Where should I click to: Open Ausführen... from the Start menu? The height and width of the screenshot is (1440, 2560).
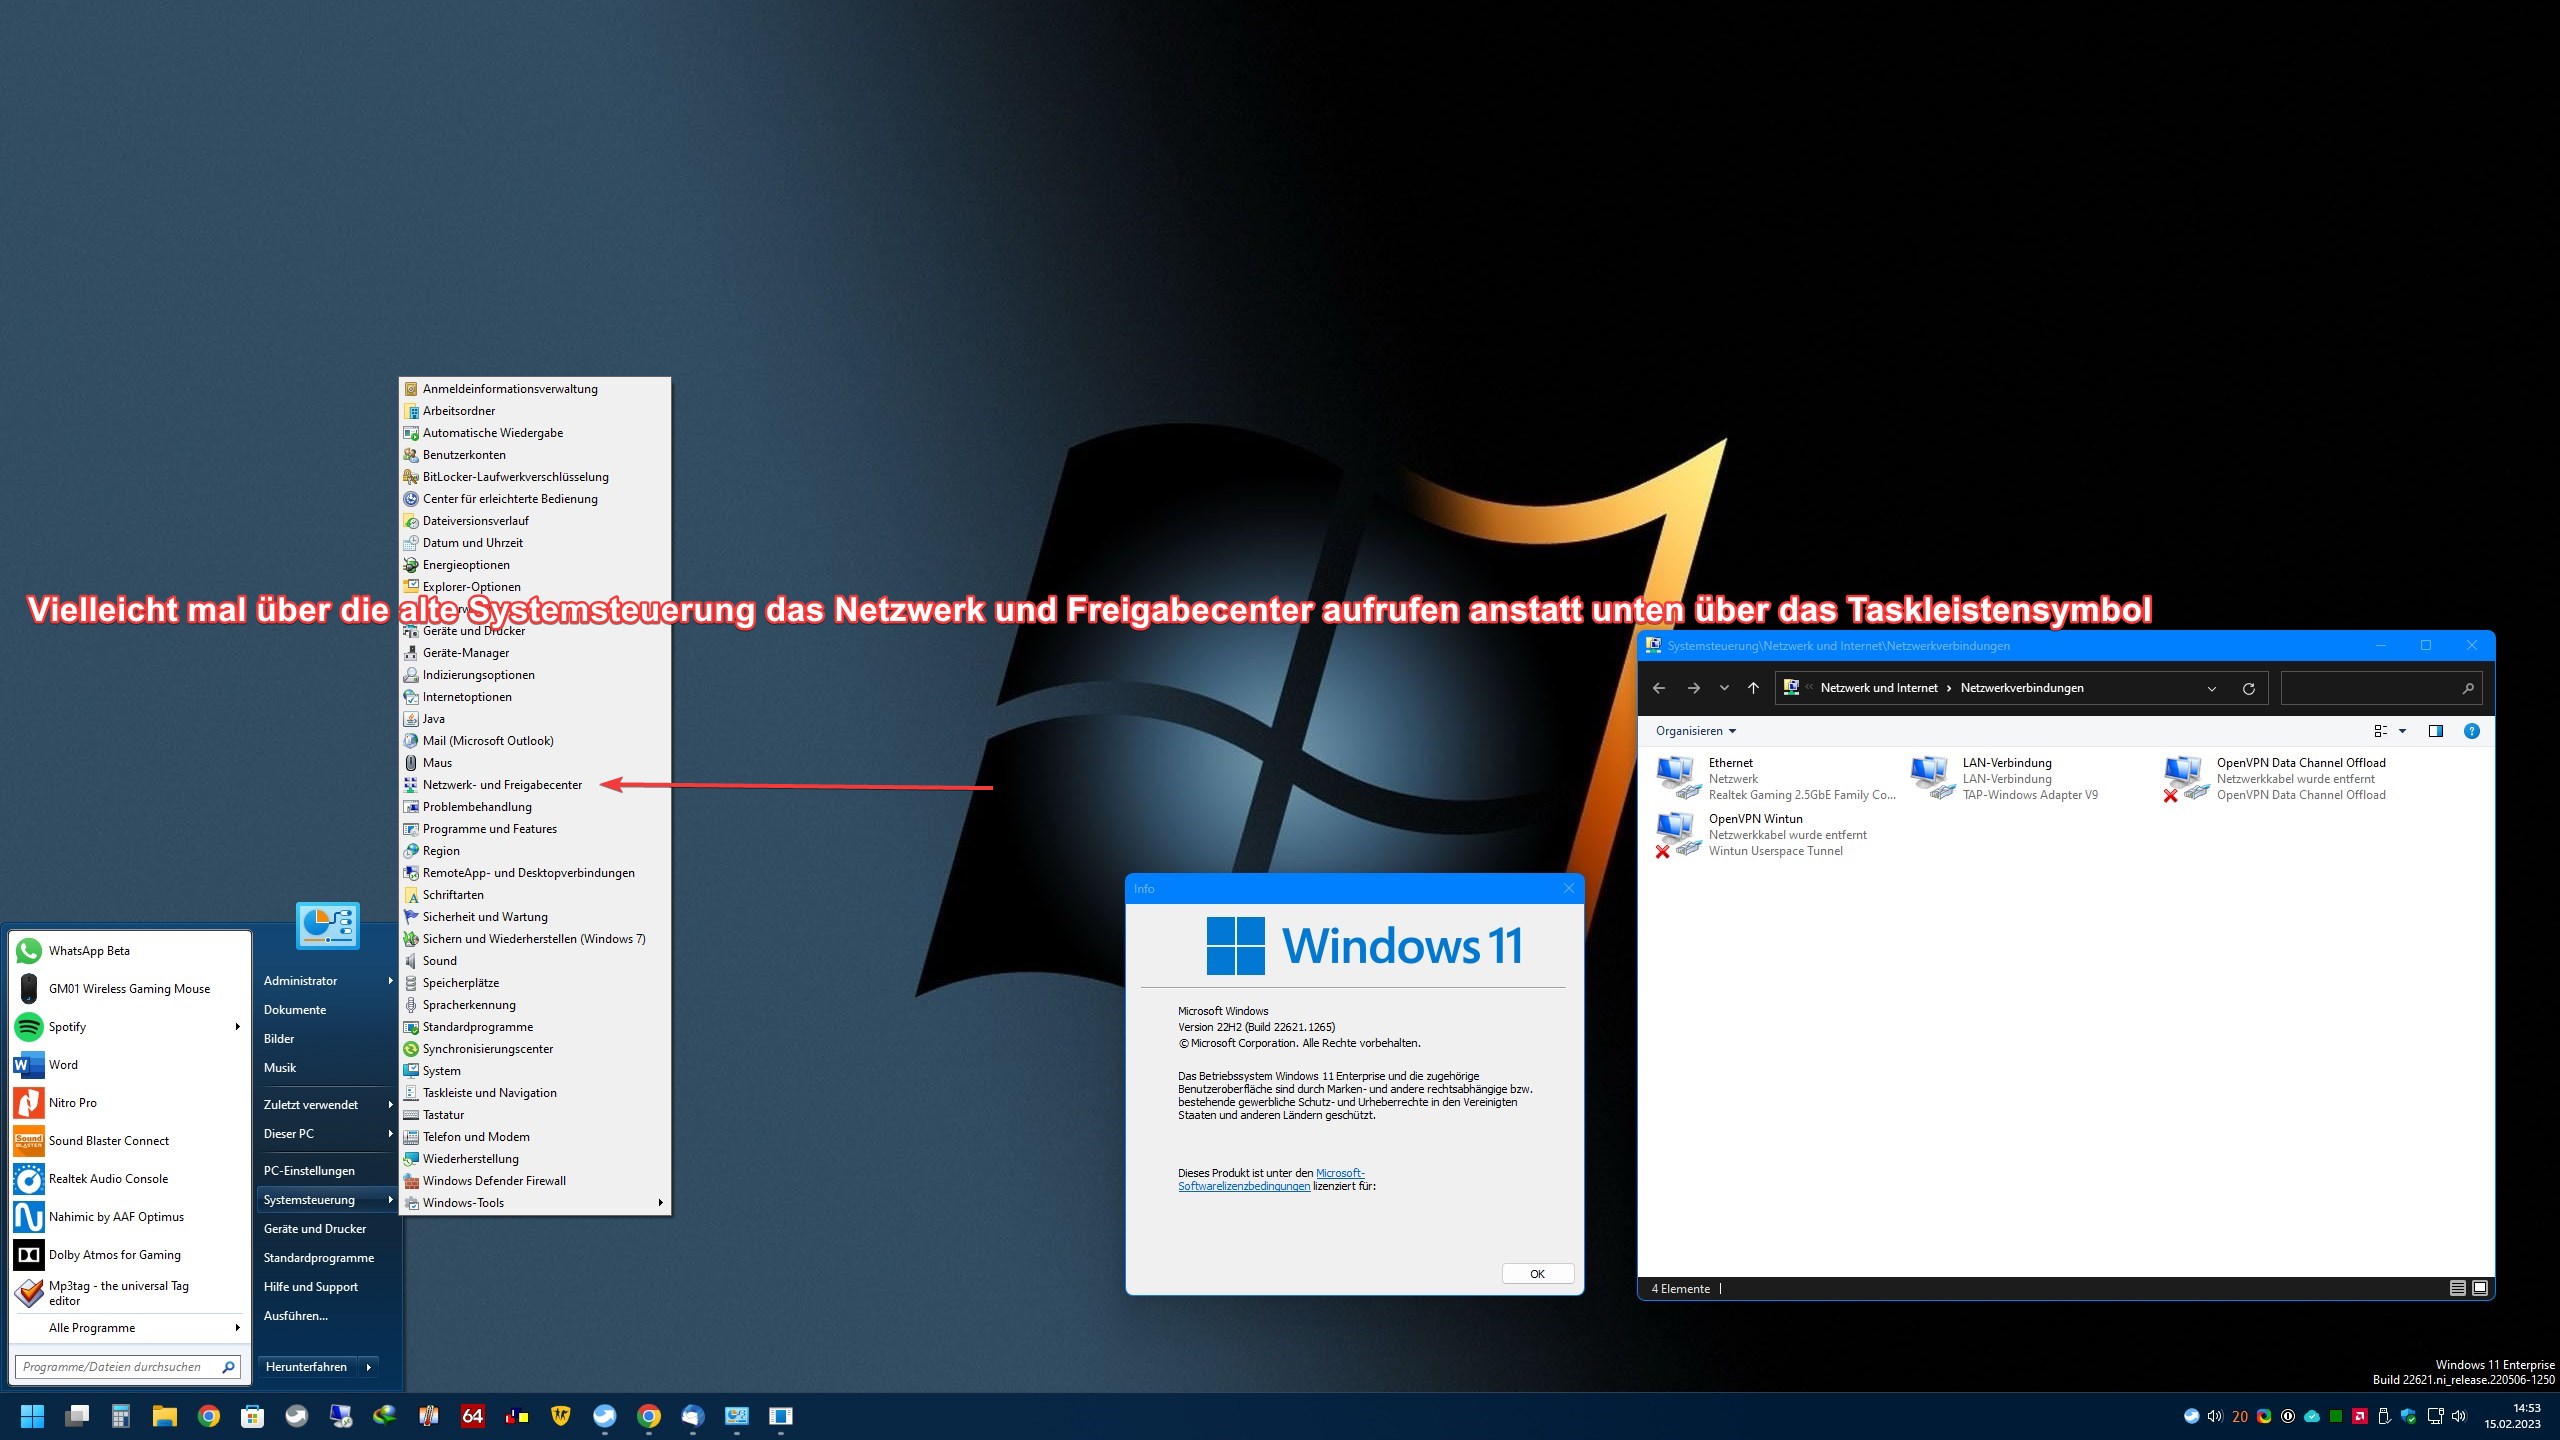[327, 1316]
